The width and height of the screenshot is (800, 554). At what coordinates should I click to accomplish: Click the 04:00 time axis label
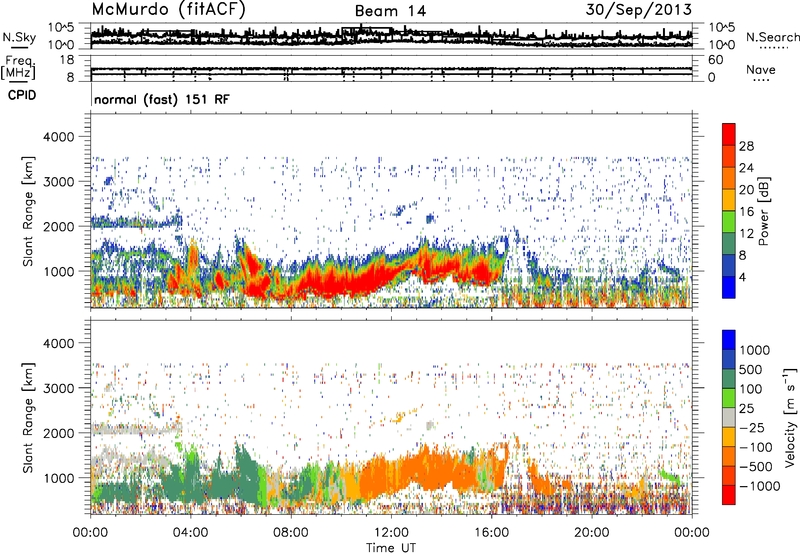pyautogui.click(x=191, y=533)
